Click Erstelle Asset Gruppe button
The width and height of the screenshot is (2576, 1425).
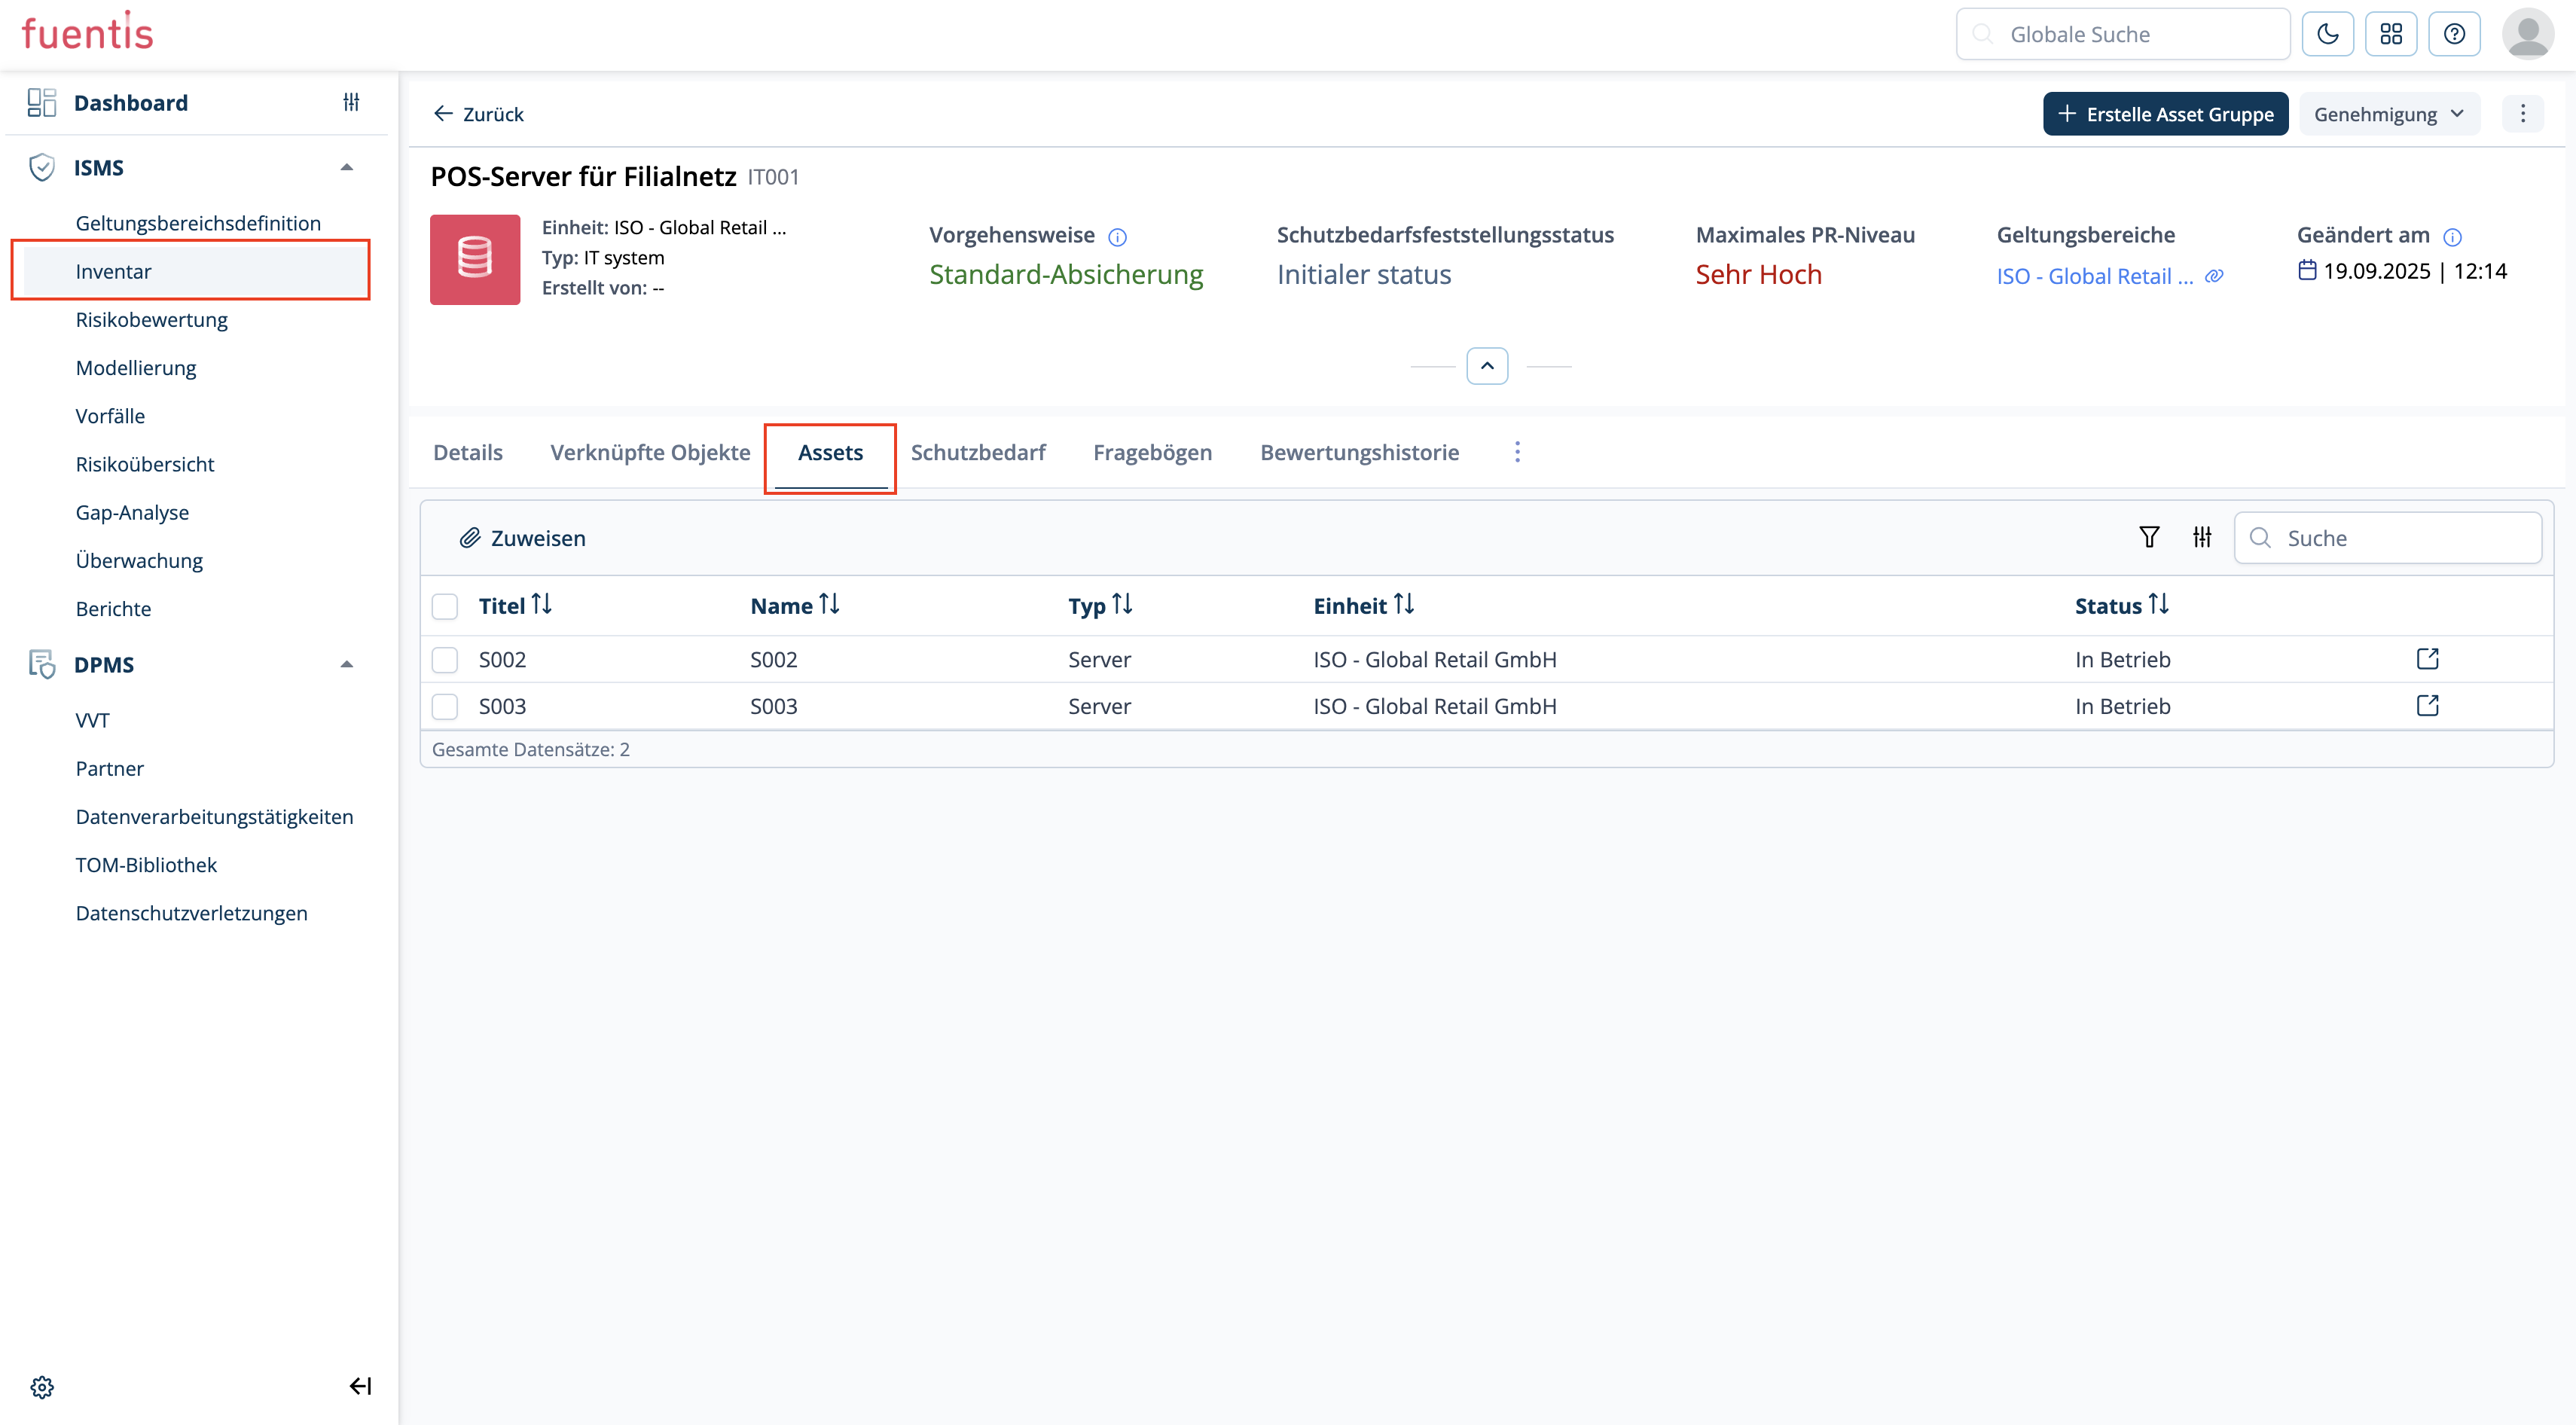click(2165, 114)
